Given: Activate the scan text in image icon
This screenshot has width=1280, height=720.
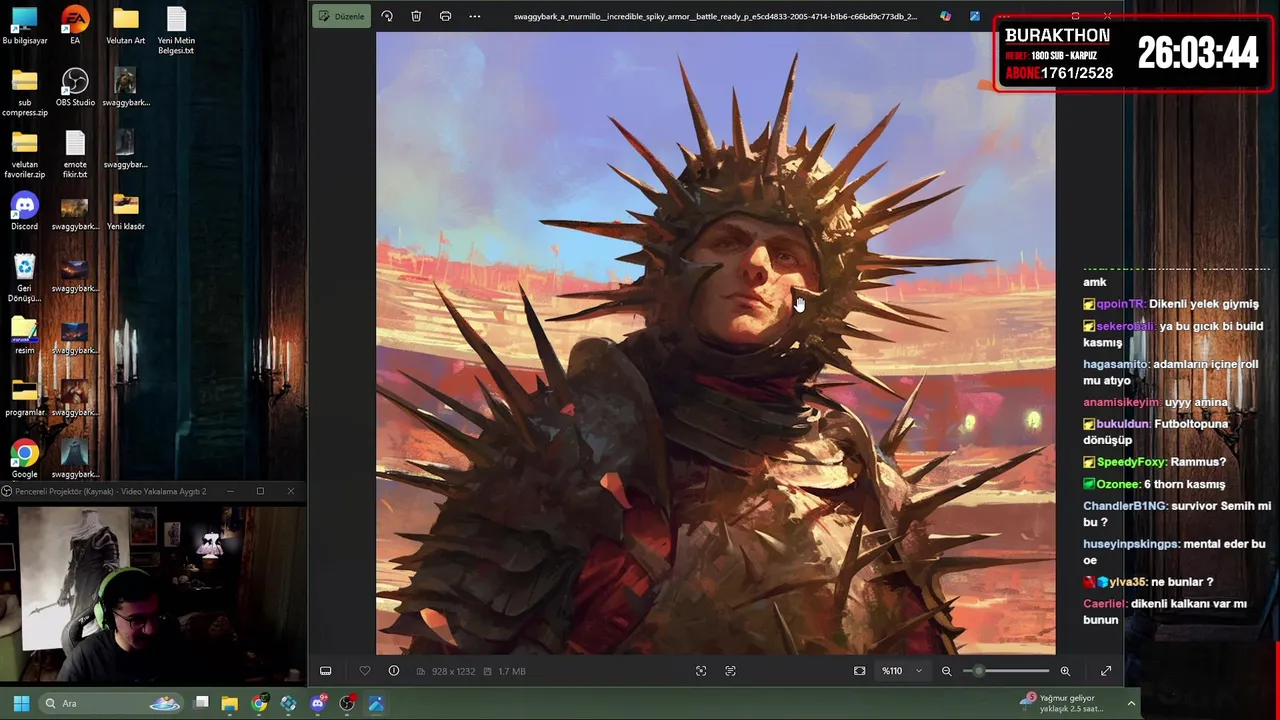Looking at the screenshot, I should tap(730, 671).
